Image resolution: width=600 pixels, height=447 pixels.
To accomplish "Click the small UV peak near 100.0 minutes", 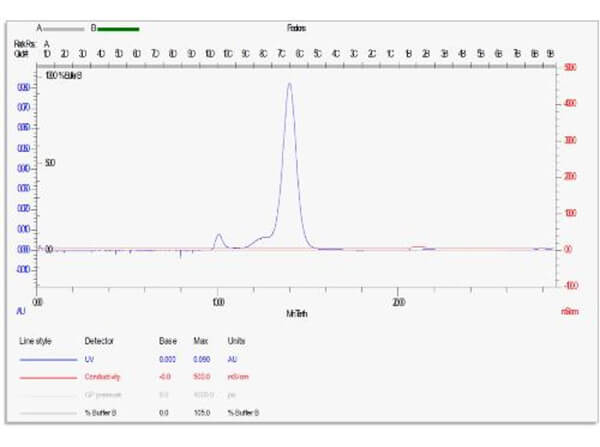I will 219,234.
